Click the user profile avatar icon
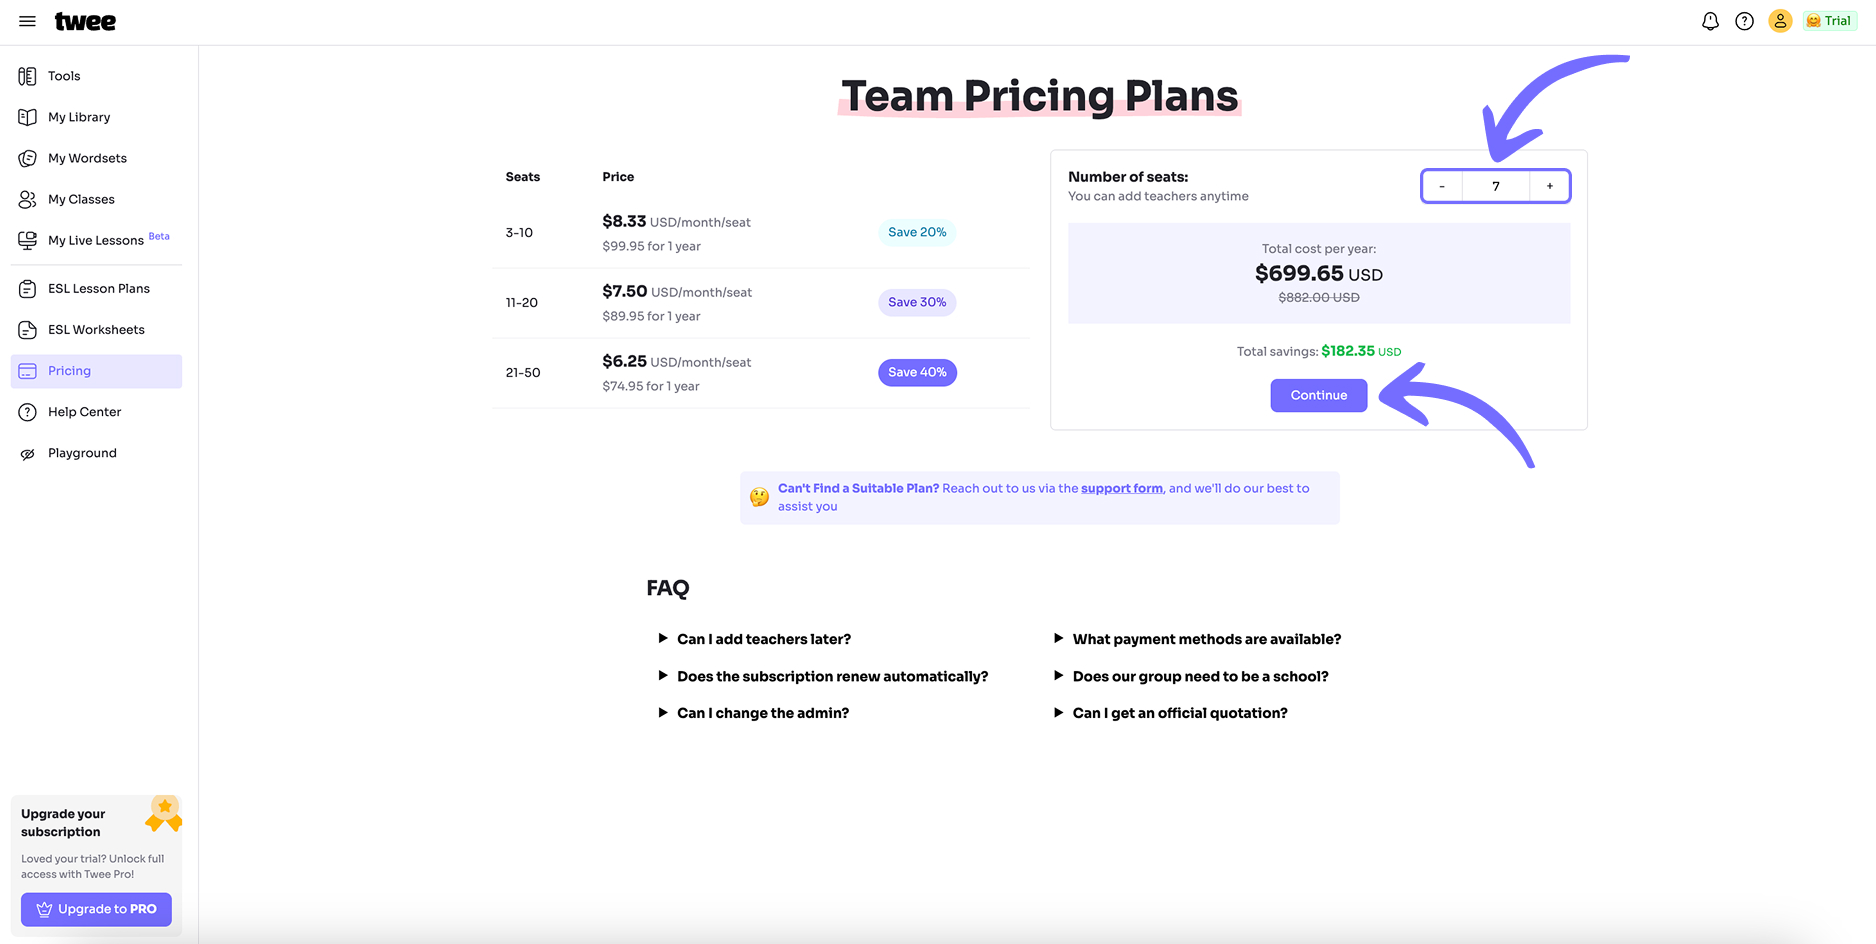 coord(1779,21)
